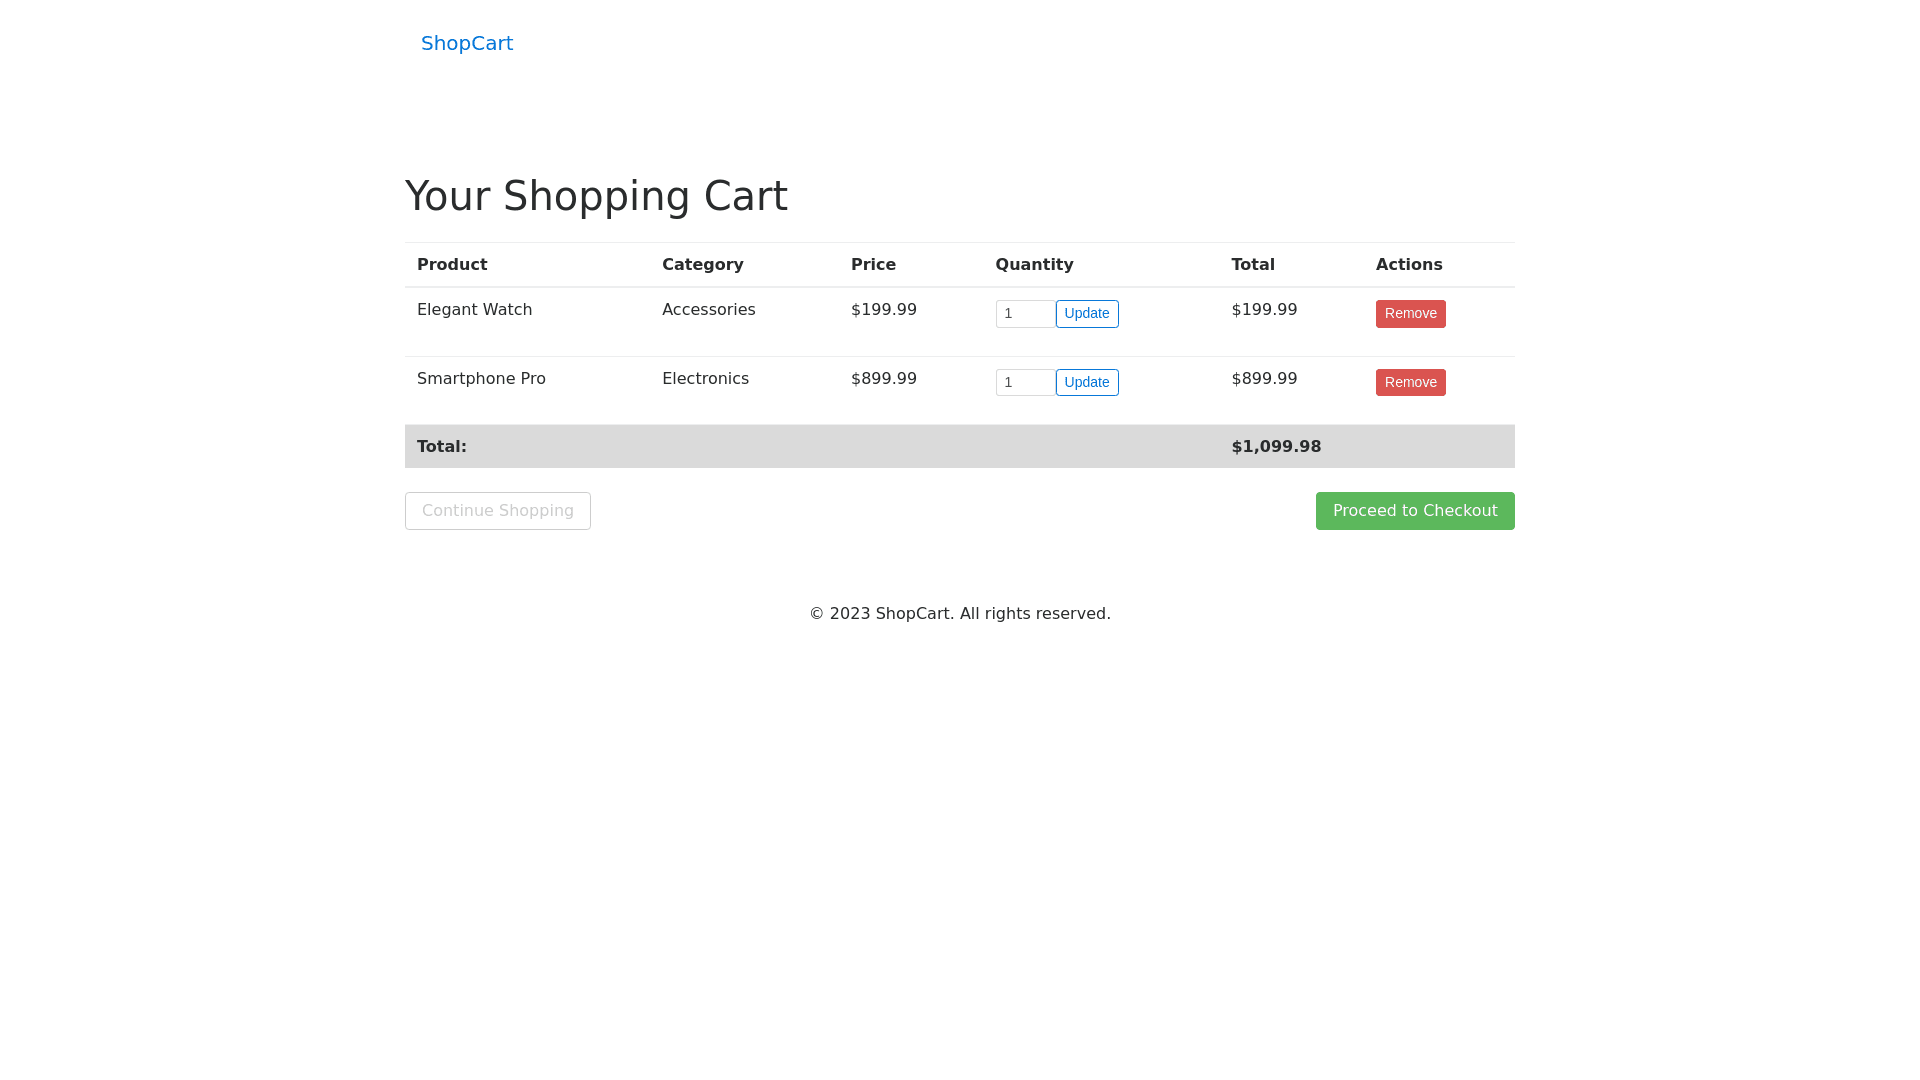Select the Elegant Watch product name
This screenshot has height=1080, width=1920.
point(474,310)
